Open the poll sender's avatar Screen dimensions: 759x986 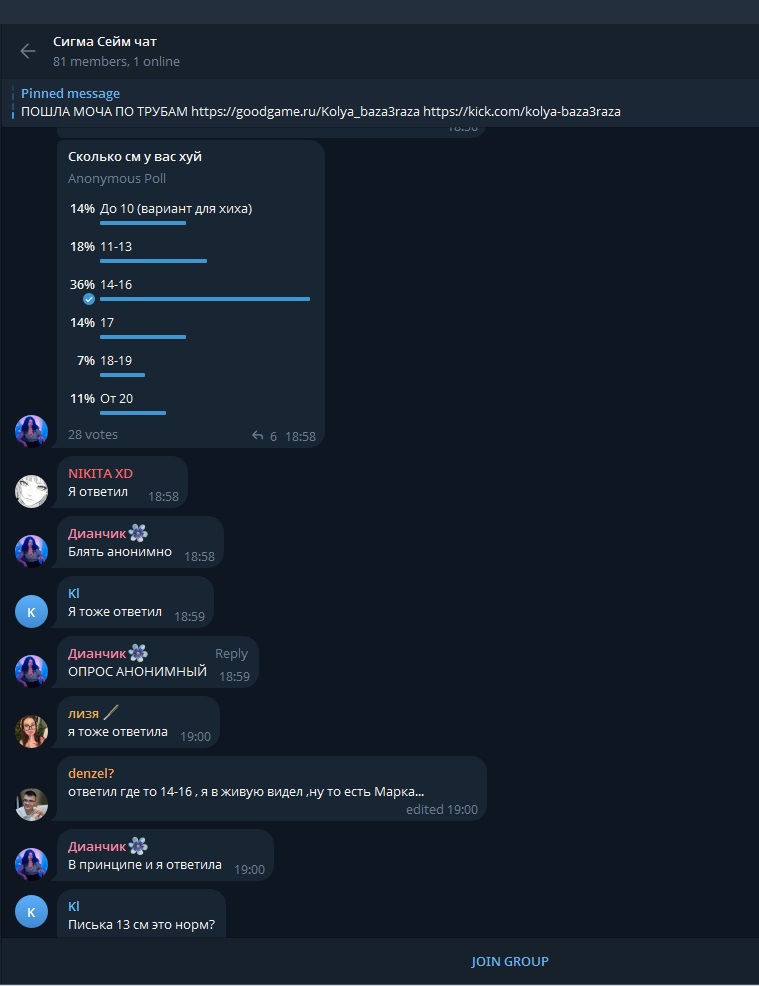point(31,431)
